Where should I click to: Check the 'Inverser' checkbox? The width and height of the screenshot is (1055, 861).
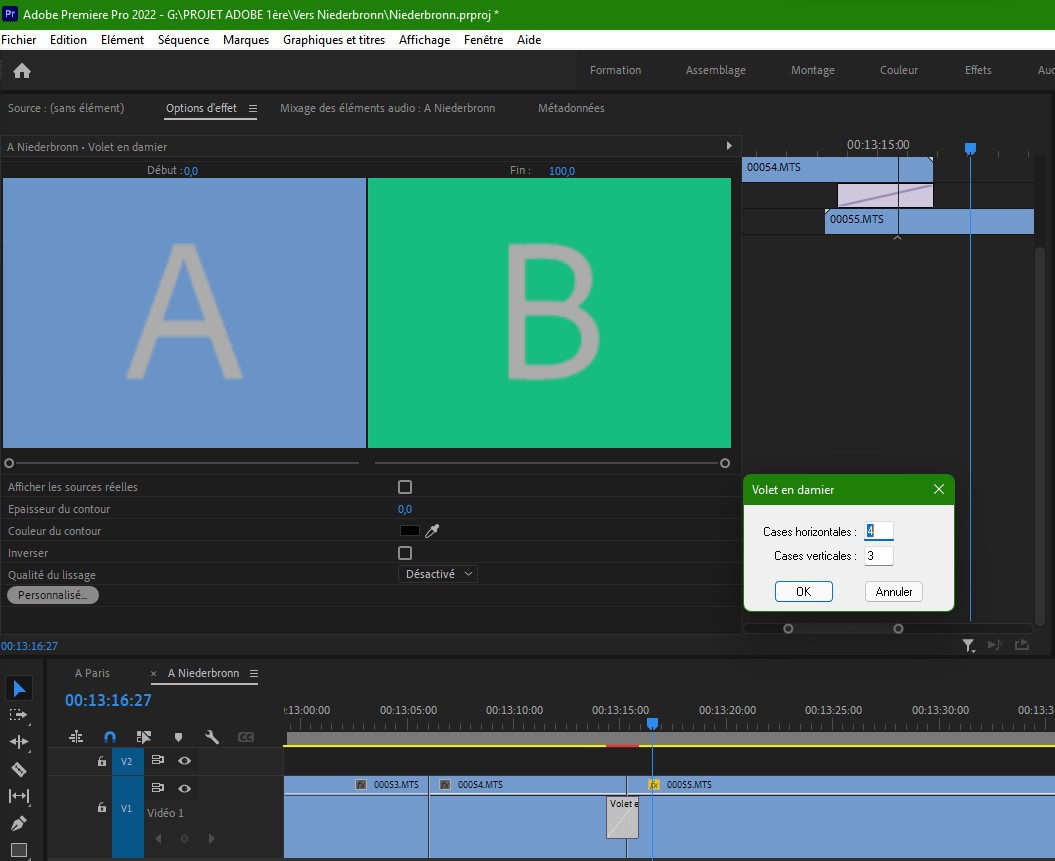pos(405,553)
